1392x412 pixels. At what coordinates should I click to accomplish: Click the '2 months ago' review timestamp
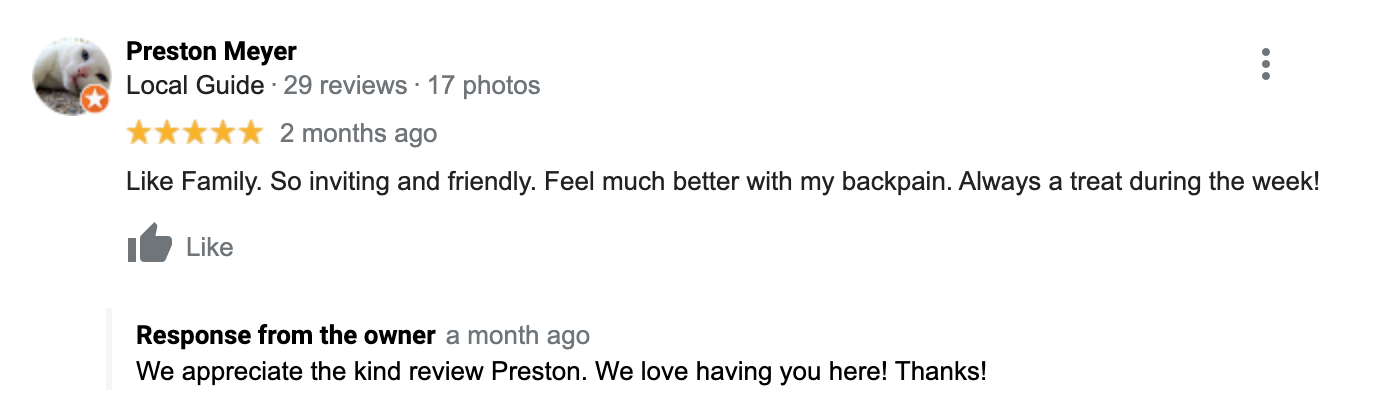tap(358, 134)
